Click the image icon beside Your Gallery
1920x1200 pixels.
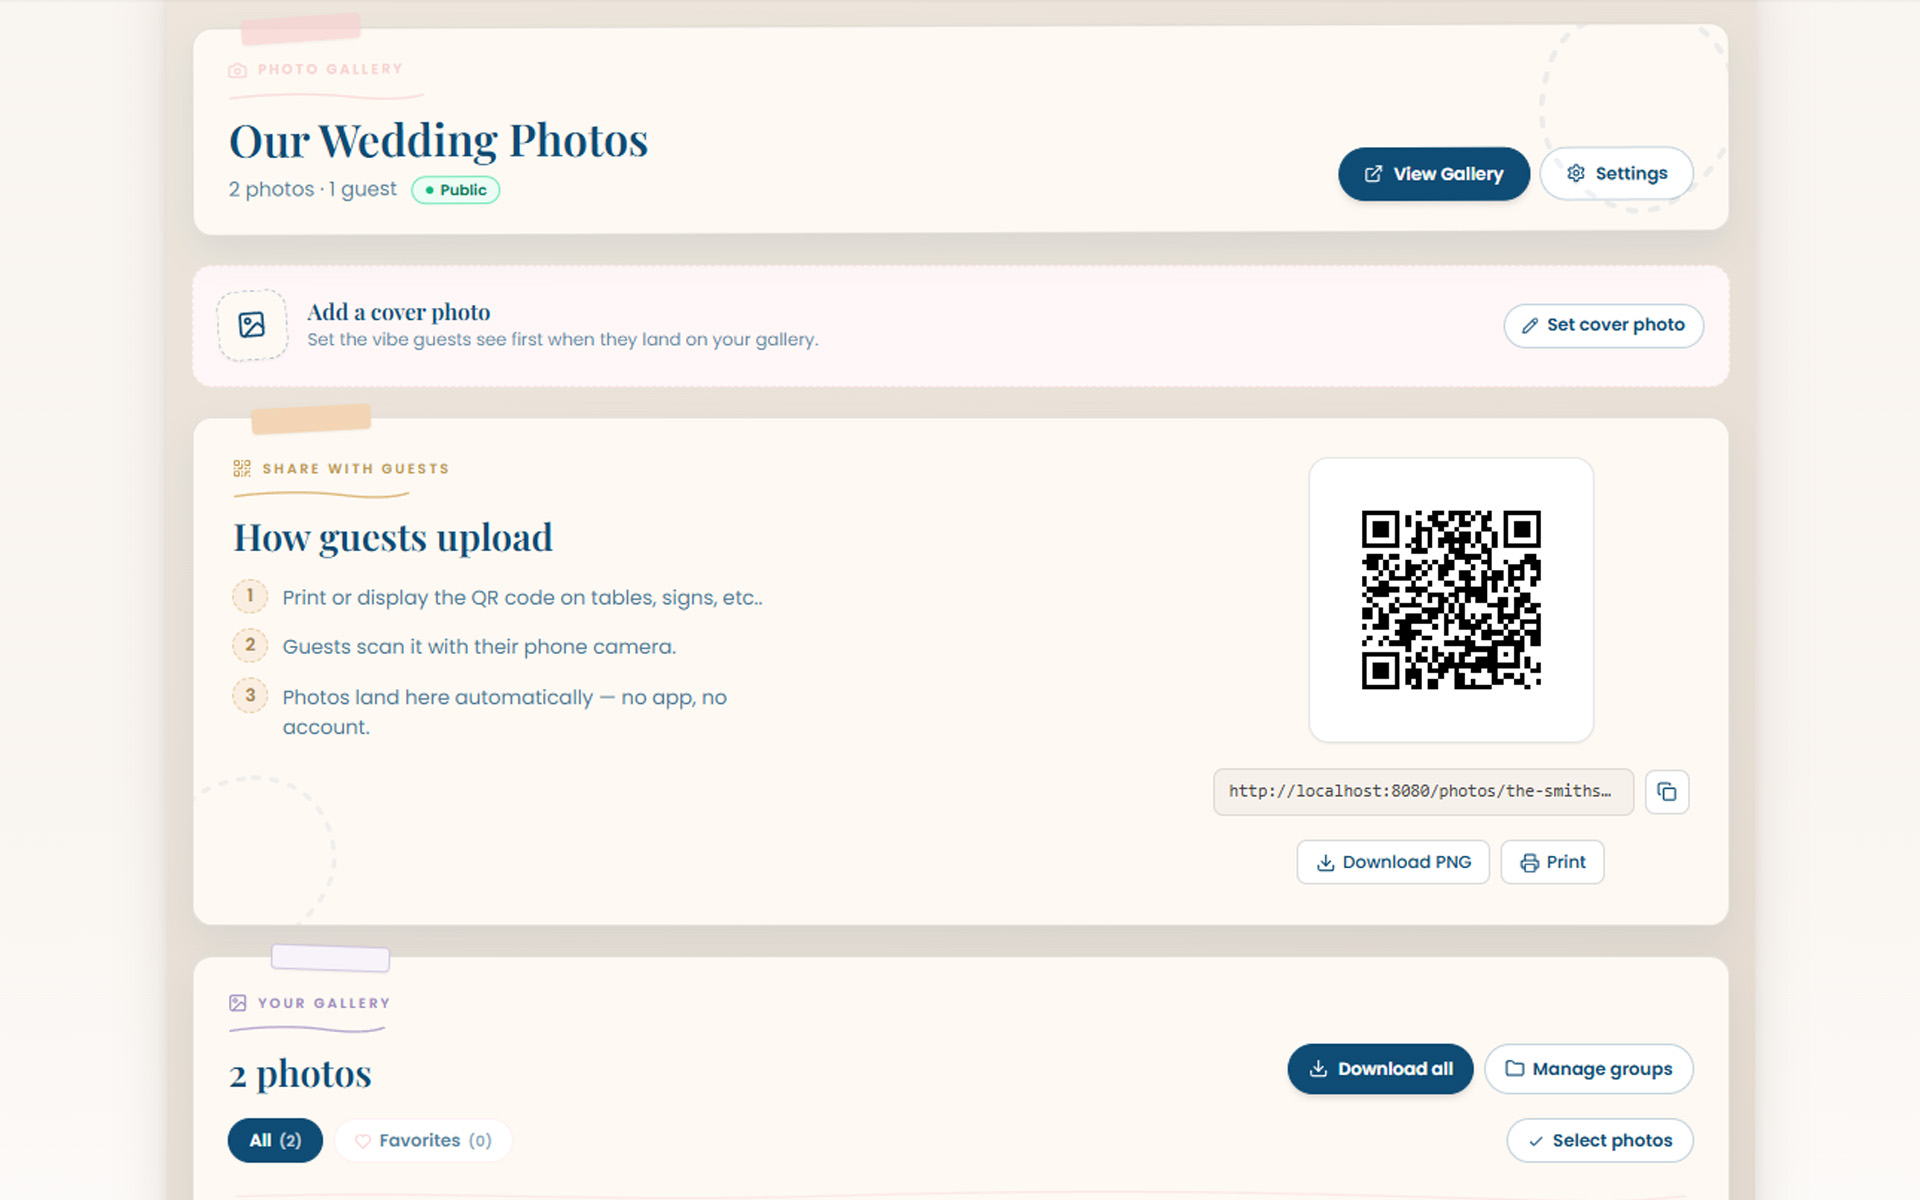(x=238, y=1003)
